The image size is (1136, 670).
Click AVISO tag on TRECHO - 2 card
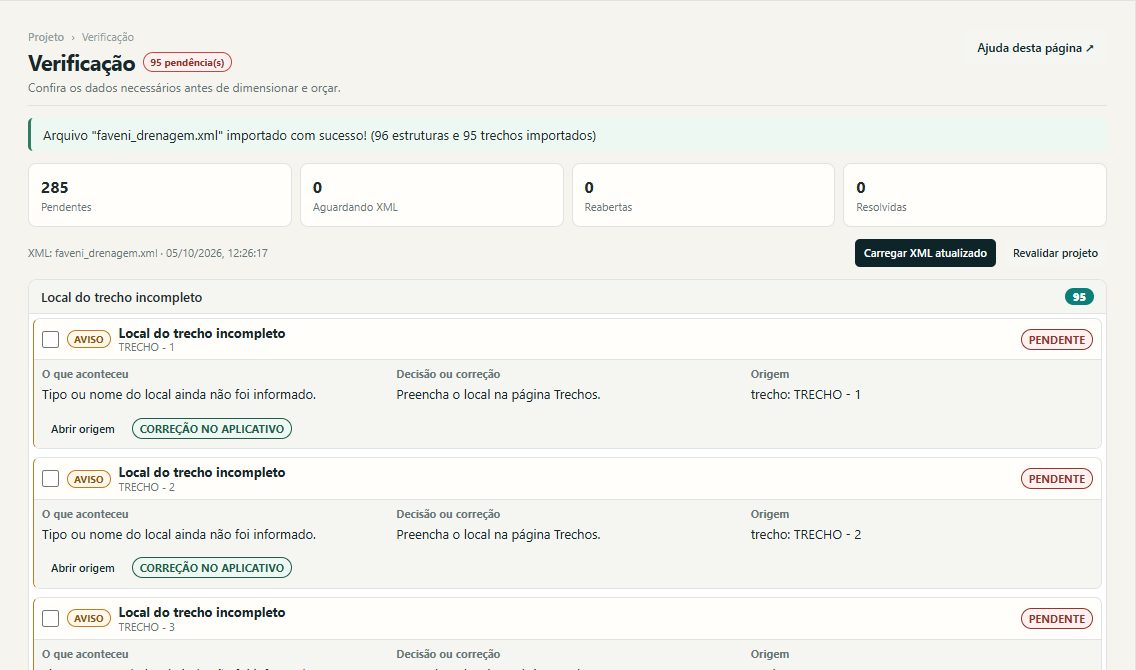(88, 479)
